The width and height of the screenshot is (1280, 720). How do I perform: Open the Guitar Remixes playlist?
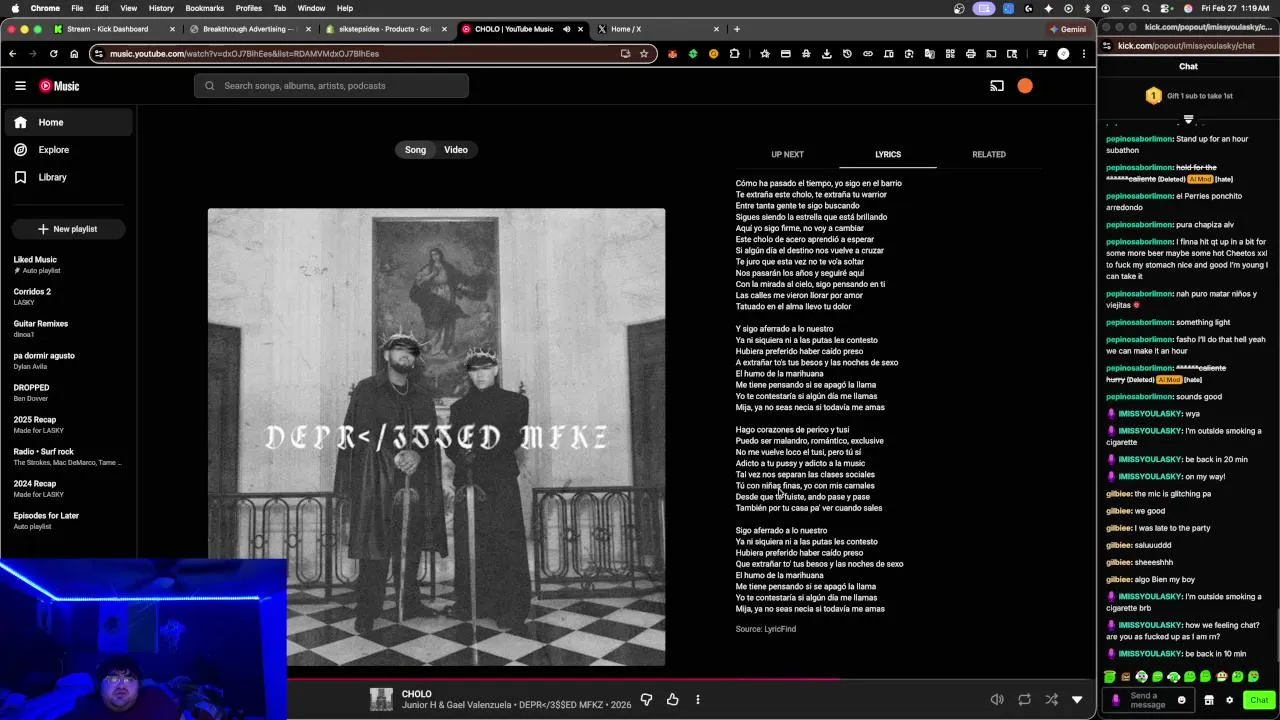[68, 329]
